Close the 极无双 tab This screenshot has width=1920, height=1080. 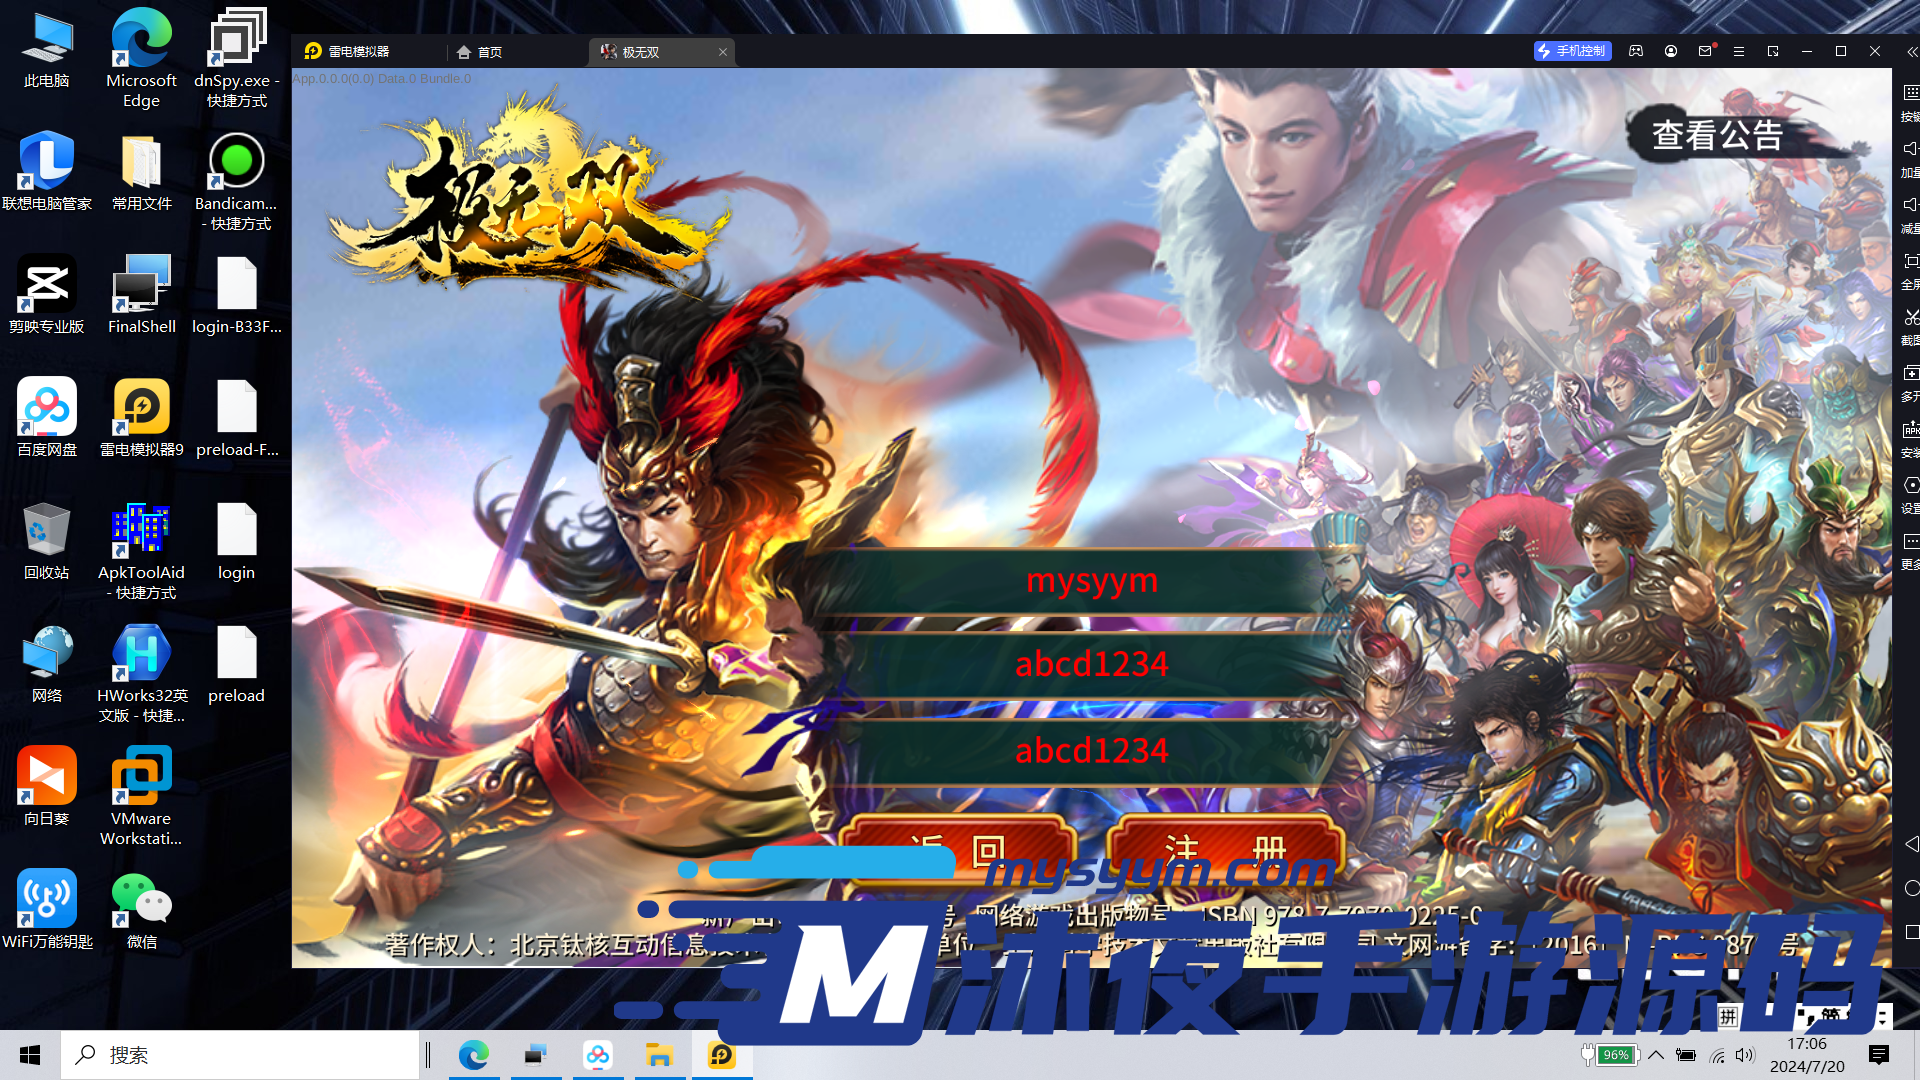(x=723, y=52)
